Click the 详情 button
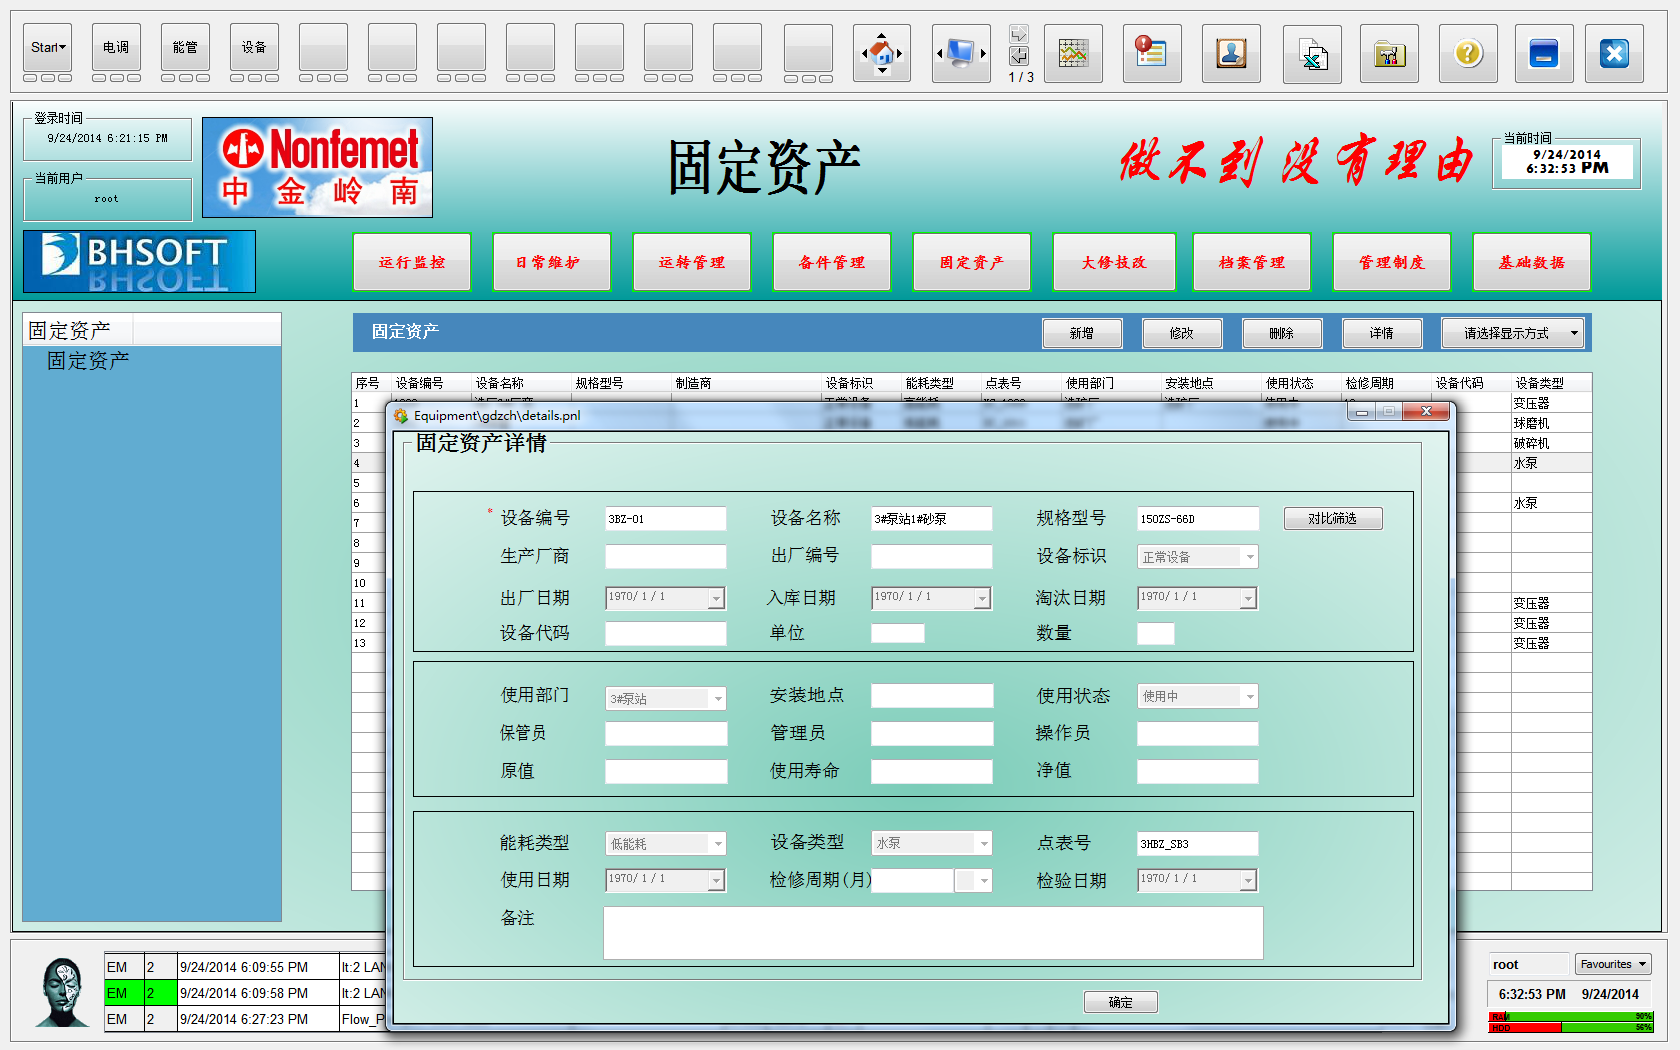This screenshot has width=1680, height=1050. point(1382,333)
